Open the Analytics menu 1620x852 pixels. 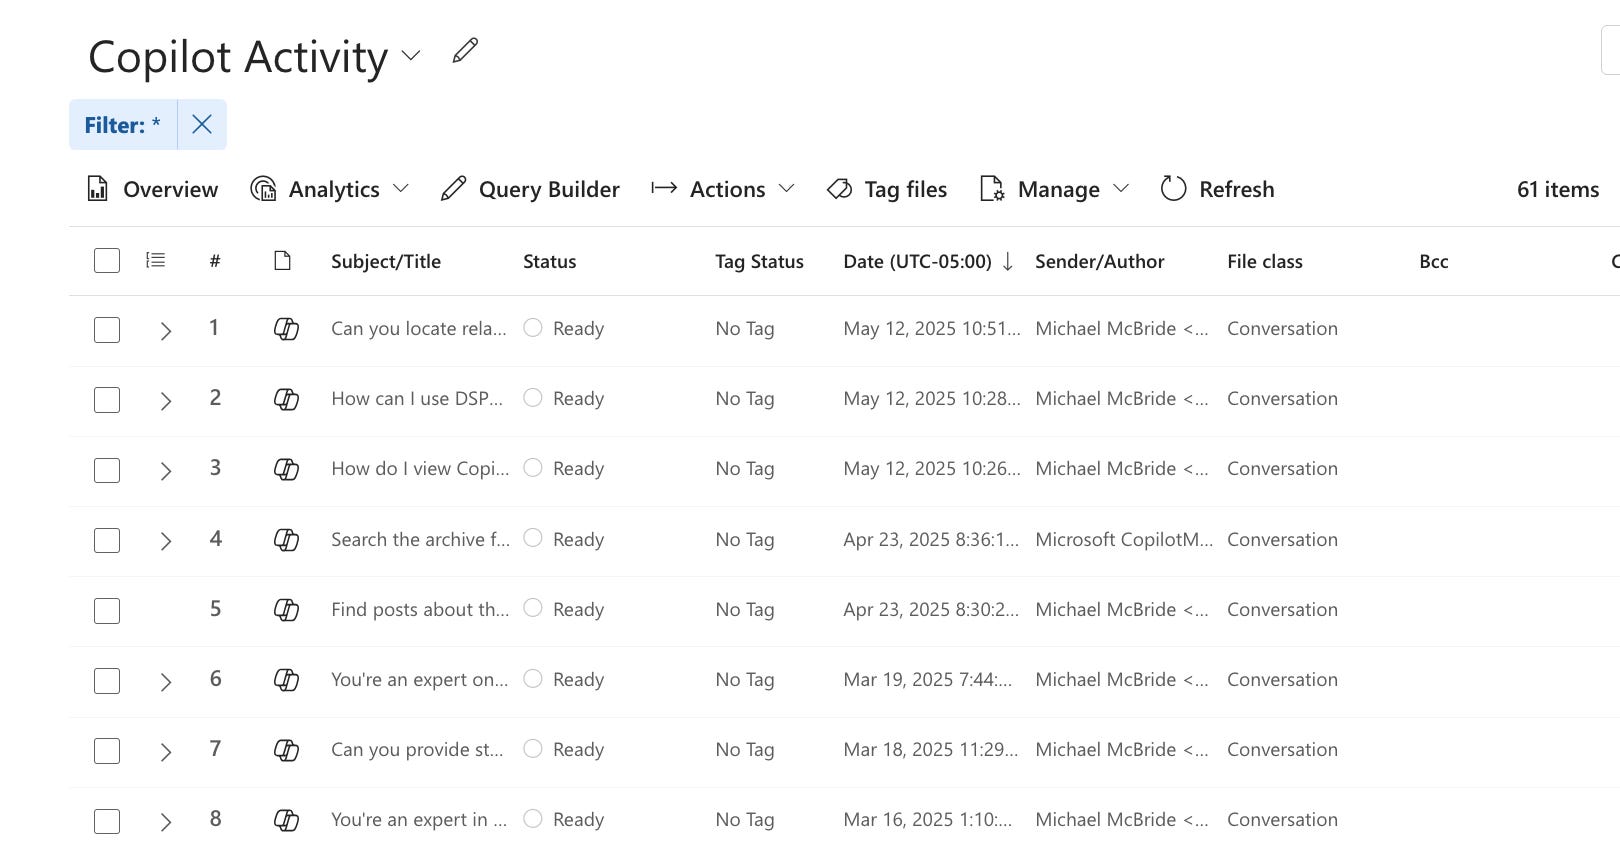tap(330, 189)
